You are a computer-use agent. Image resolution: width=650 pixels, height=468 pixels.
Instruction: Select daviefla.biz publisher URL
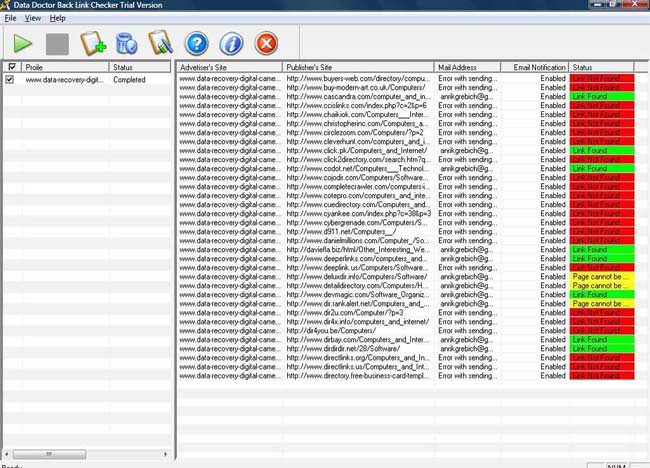tap(358, 250)
